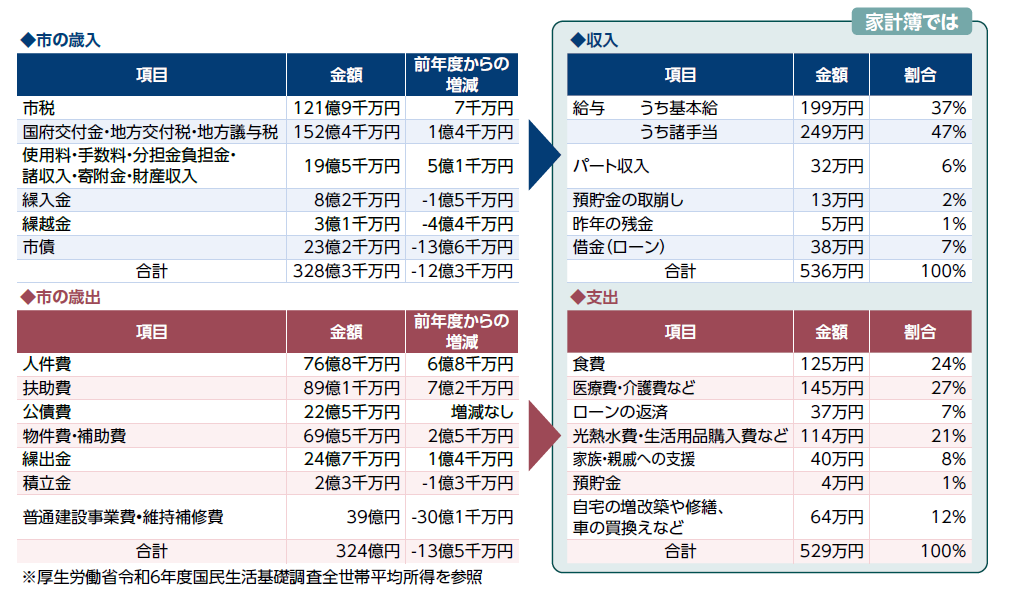
Task: Select the revenue total 328億3千万円
Action: pyautogui.click(x=346, y=271)
